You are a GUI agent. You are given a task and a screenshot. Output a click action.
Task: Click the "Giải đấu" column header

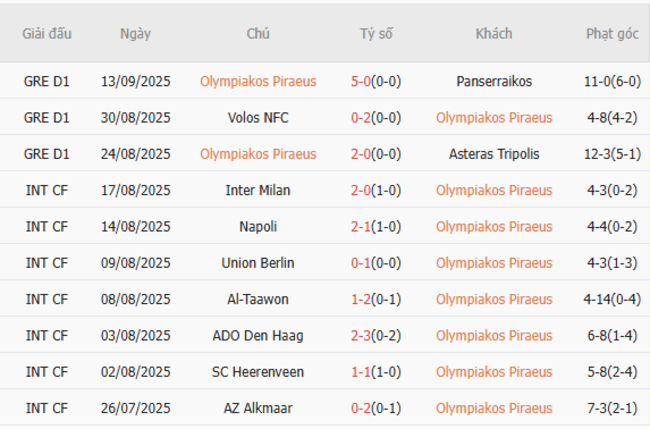[x=47, y=34]
